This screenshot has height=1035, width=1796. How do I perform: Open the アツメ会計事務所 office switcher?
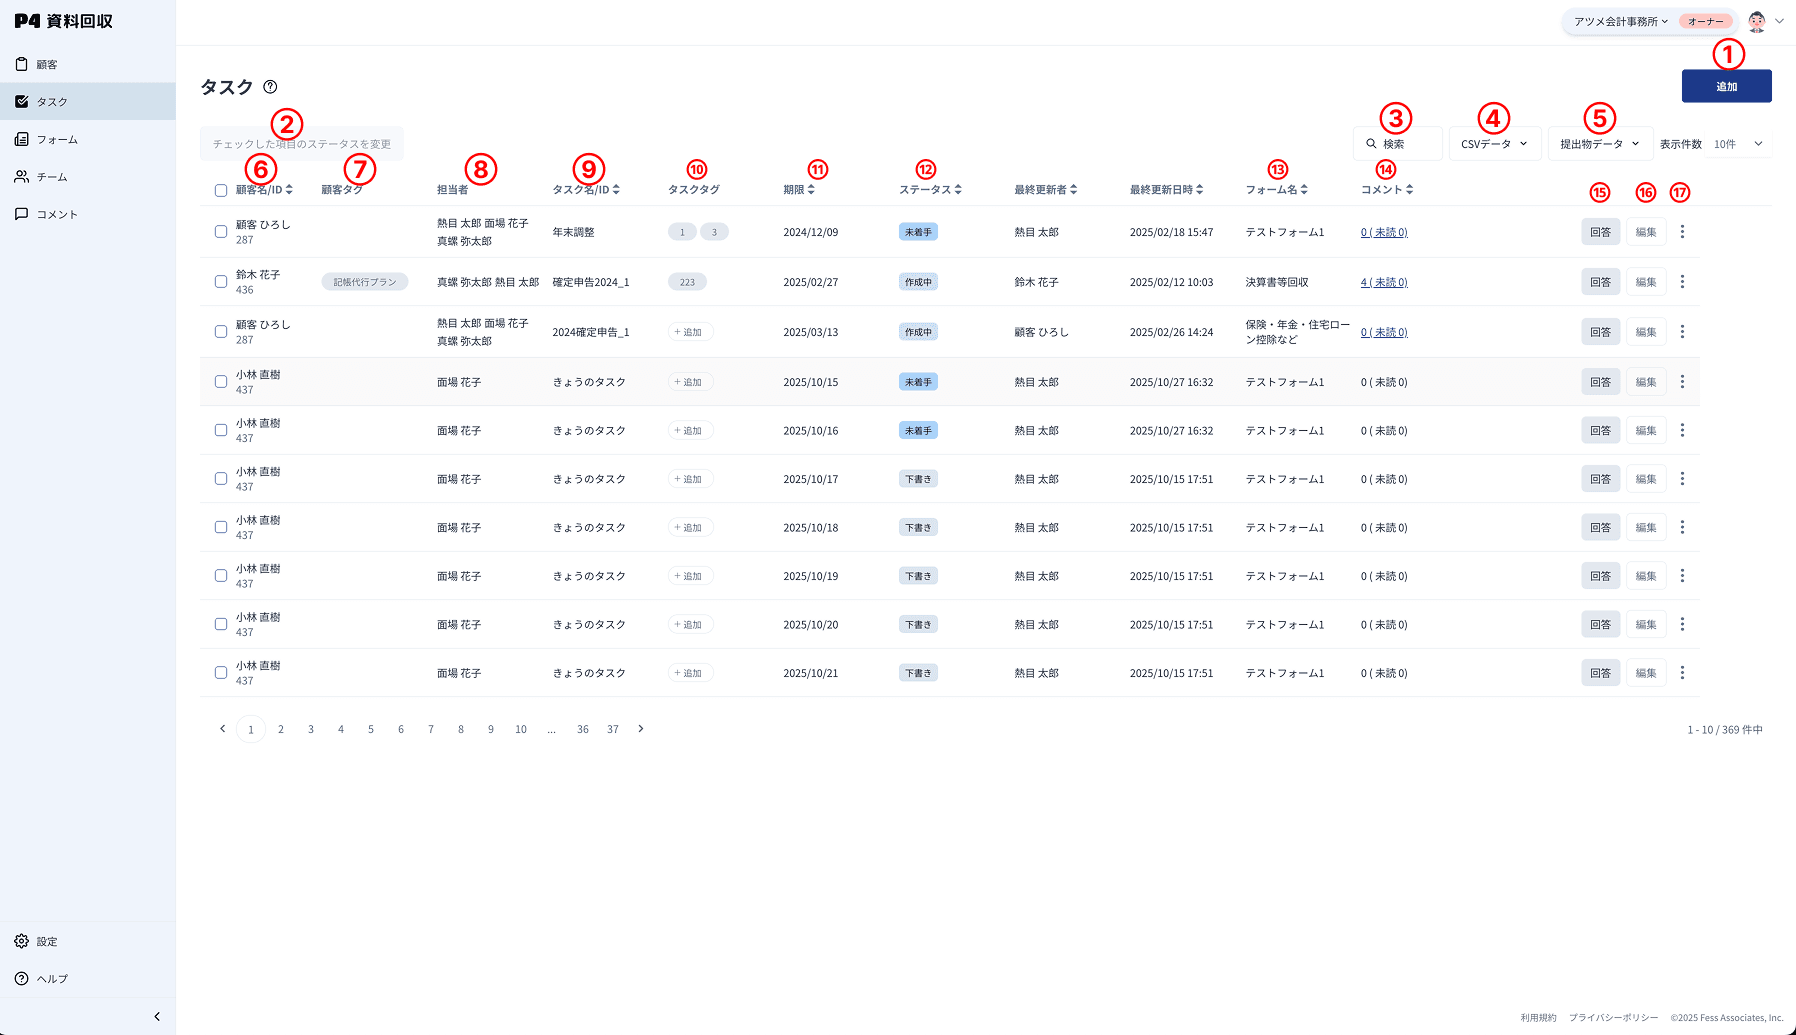coord(1621,21)
